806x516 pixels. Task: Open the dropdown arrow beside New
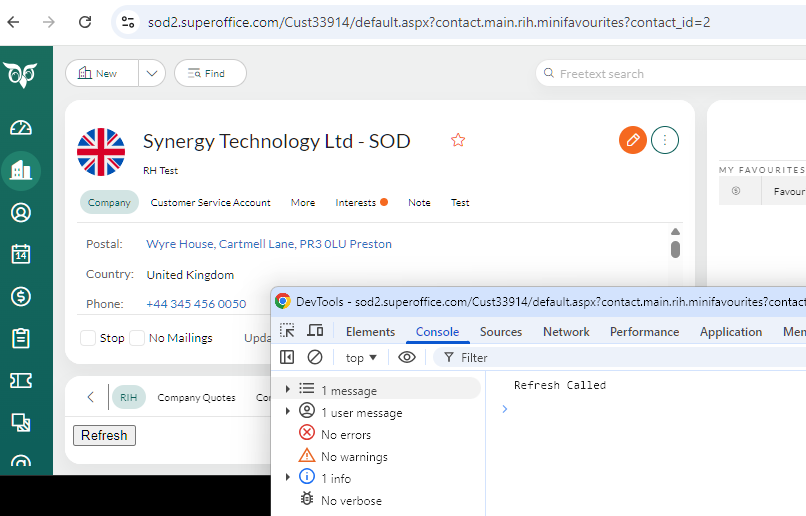coord(152,73)
